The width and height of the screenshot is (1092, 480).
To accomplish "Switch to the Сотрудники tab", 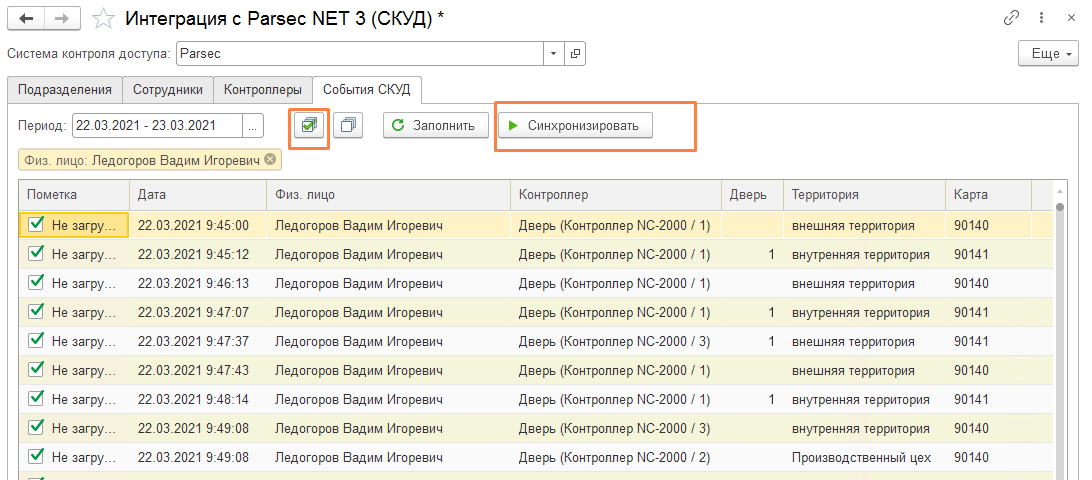I will point(168,89).
